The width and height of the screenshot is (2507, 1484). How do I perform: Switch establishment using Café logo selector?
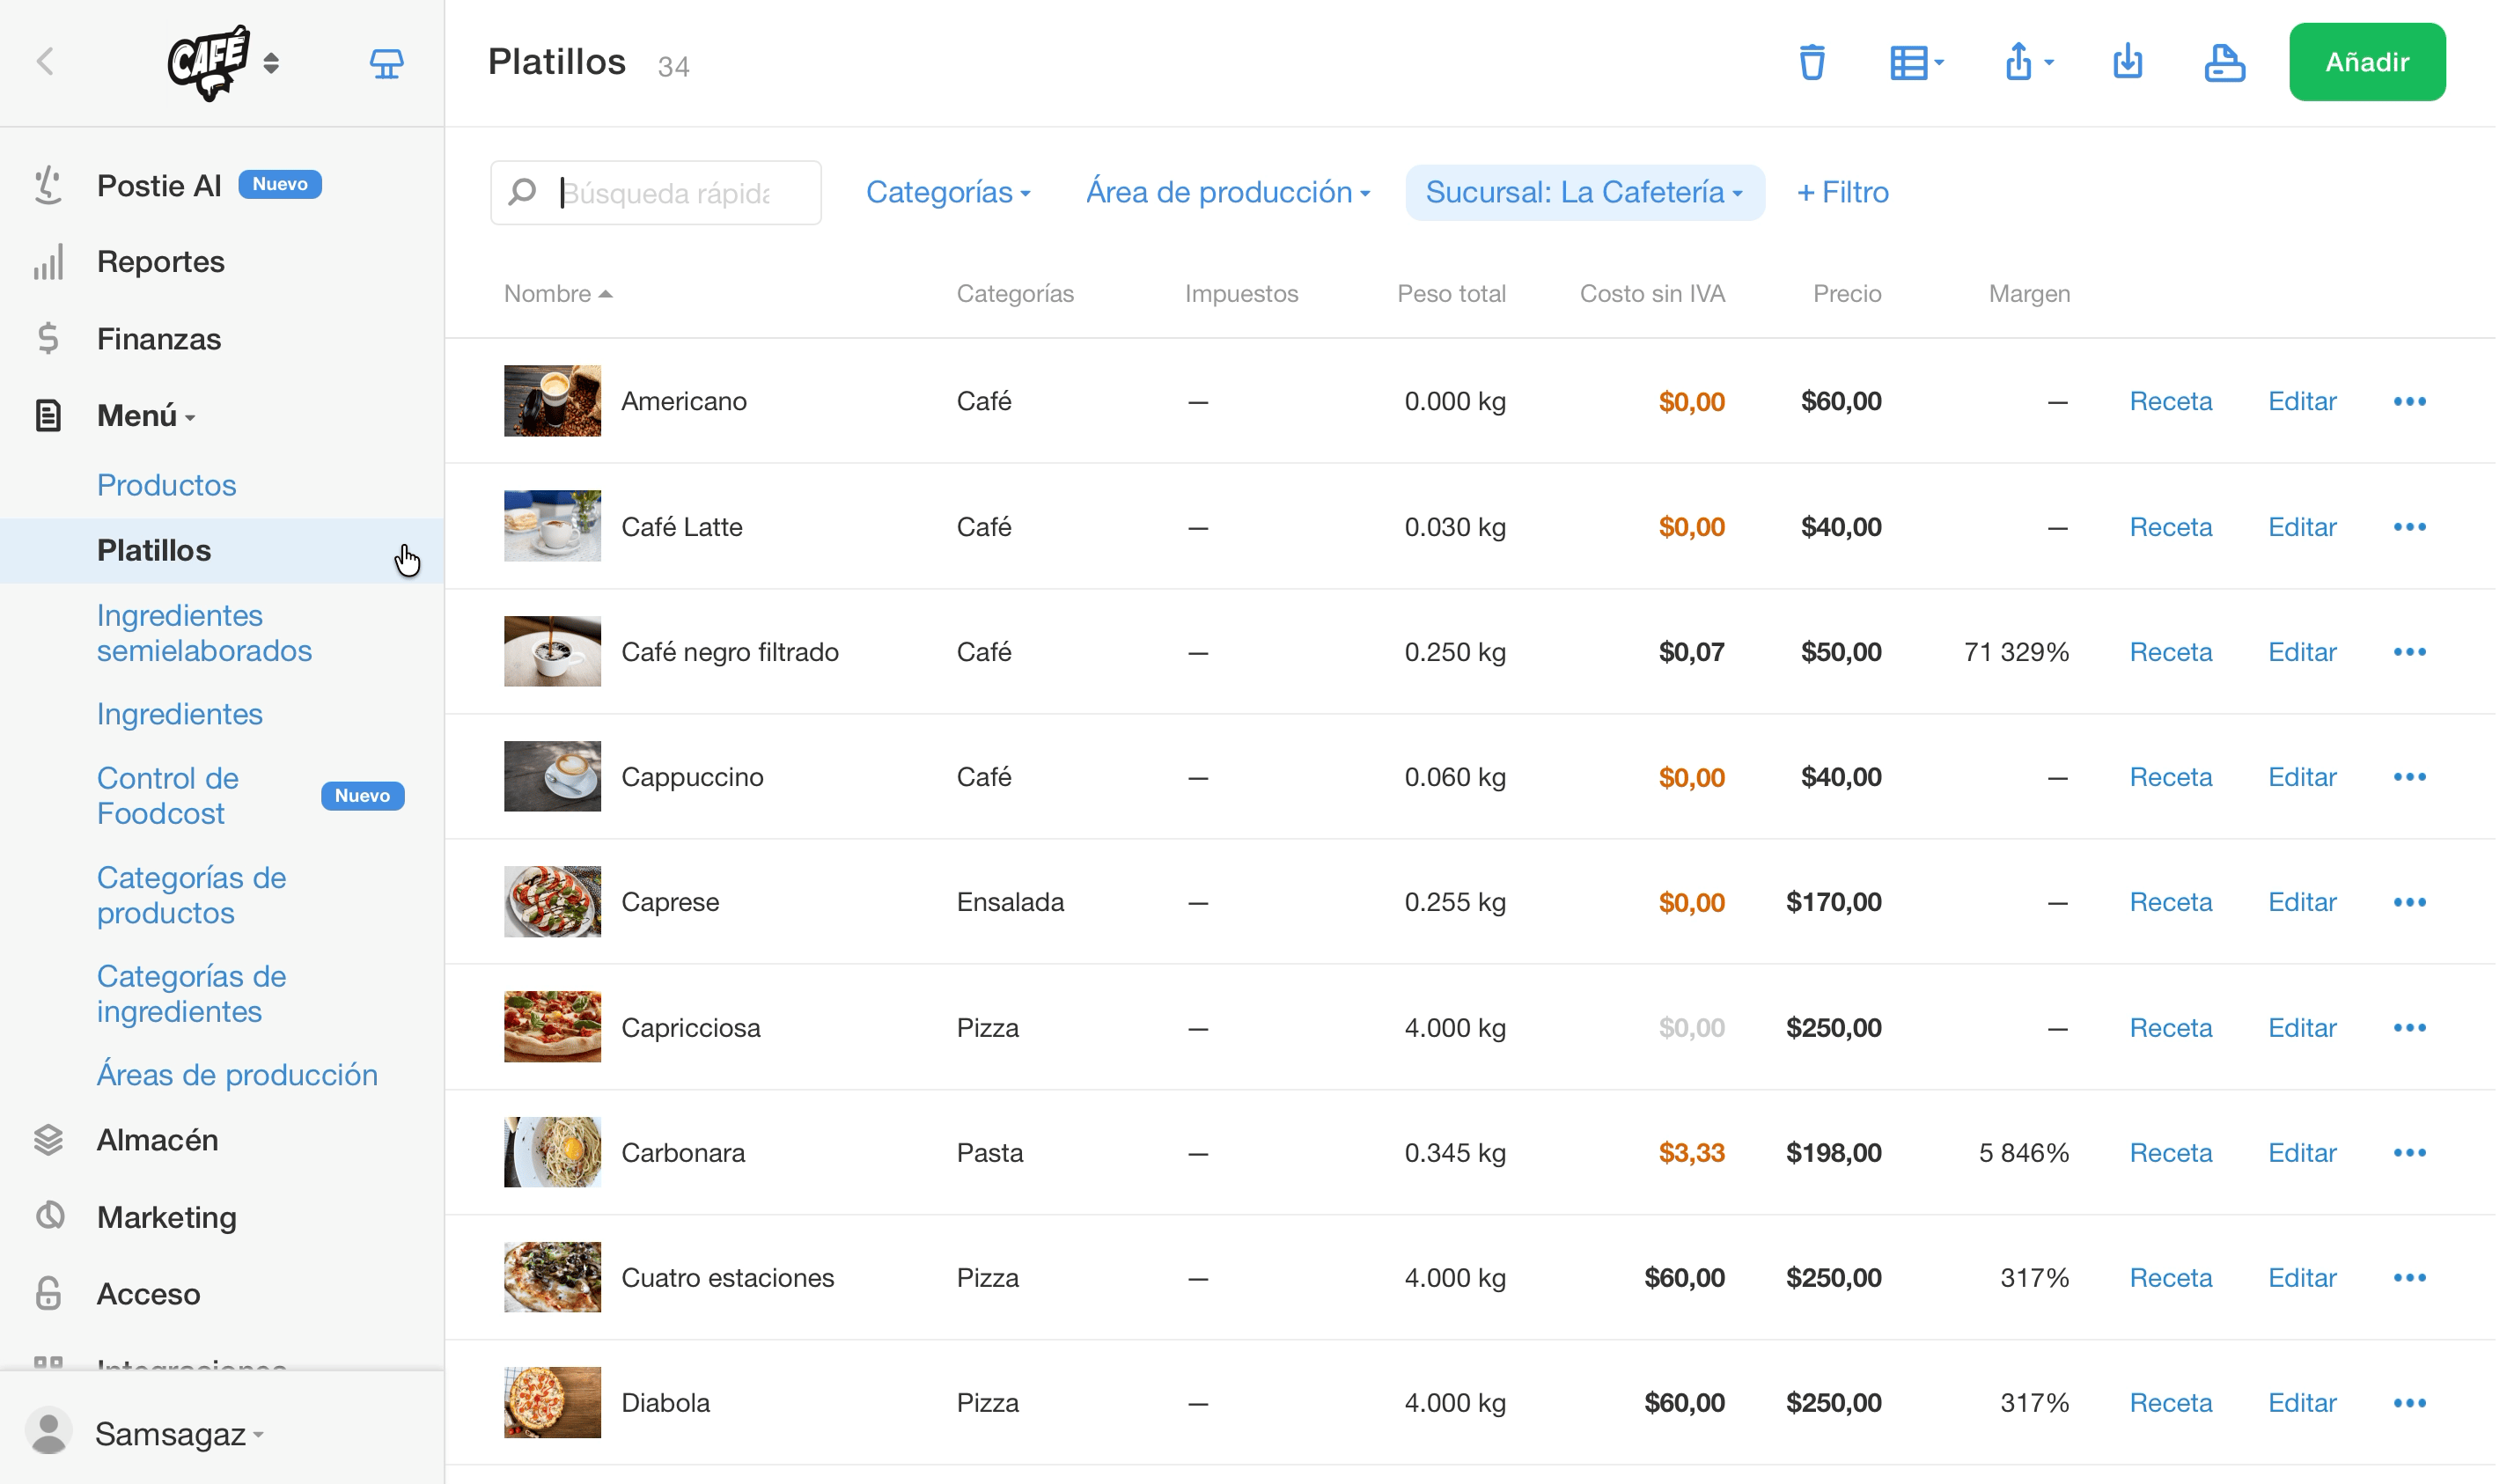pos(223,63)
